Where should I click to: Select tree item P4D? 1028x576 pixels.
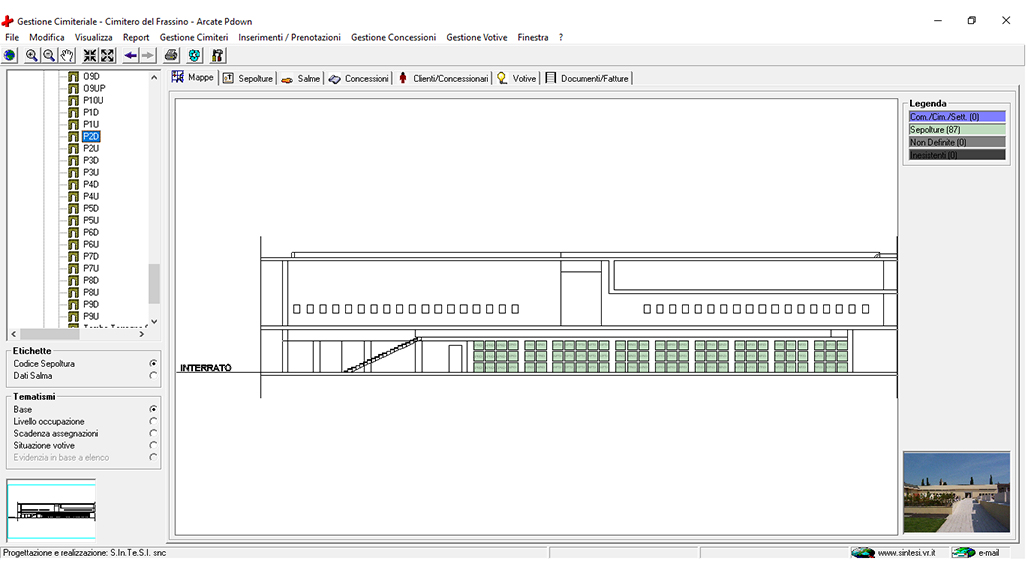click(x=91, y=185)
